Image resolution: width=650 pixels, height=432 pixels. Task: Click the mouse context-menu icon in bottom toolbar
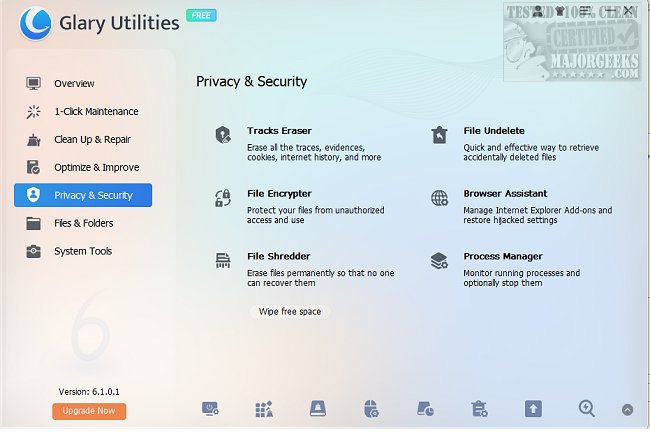coord(371,408)
